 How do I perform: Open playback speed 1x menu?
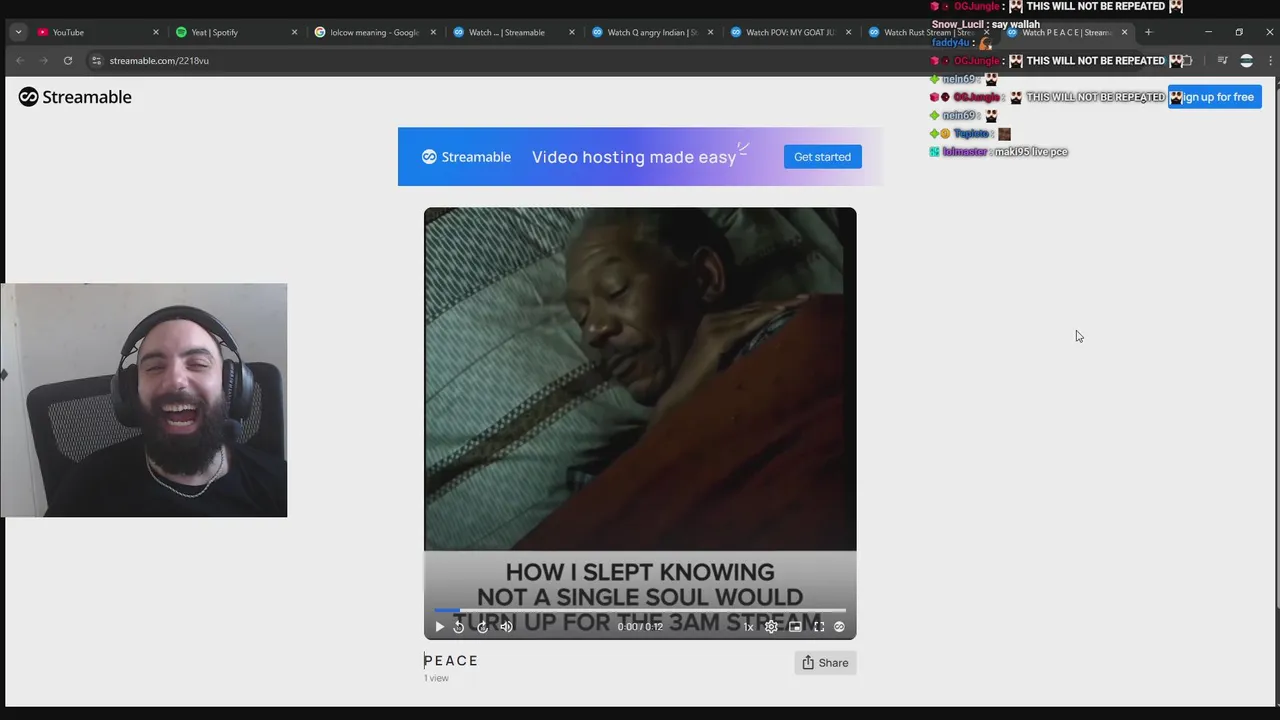click(x=748, y=627)
